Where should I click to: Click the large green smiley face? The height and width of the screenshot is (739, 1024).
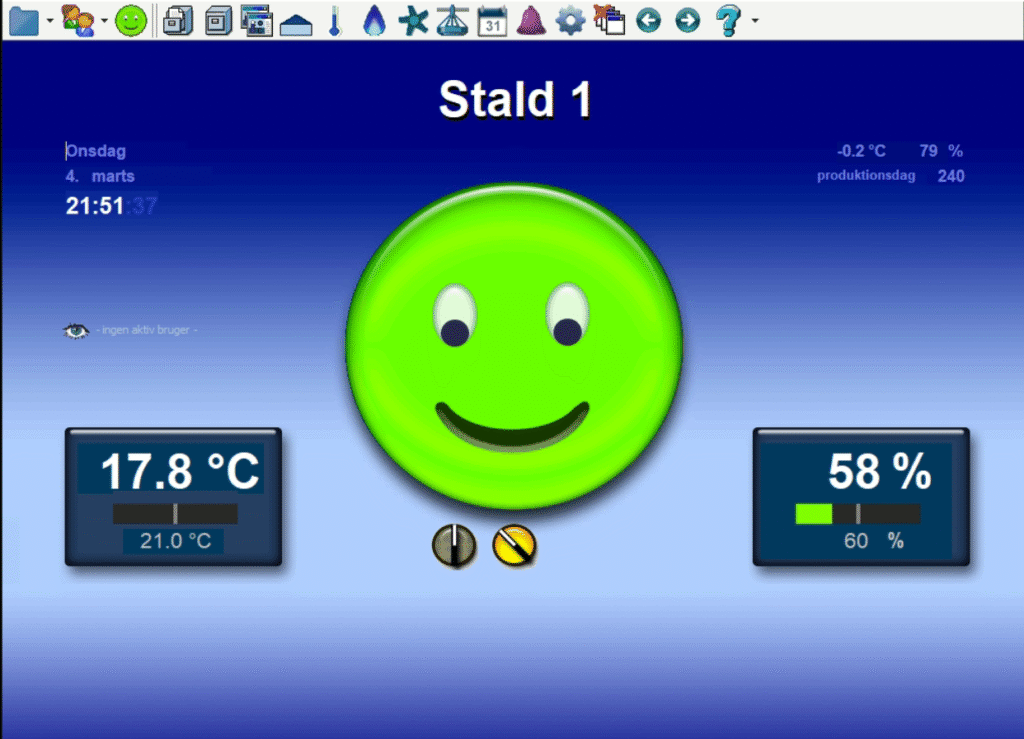pyautogui.click(x=513, y=345)
